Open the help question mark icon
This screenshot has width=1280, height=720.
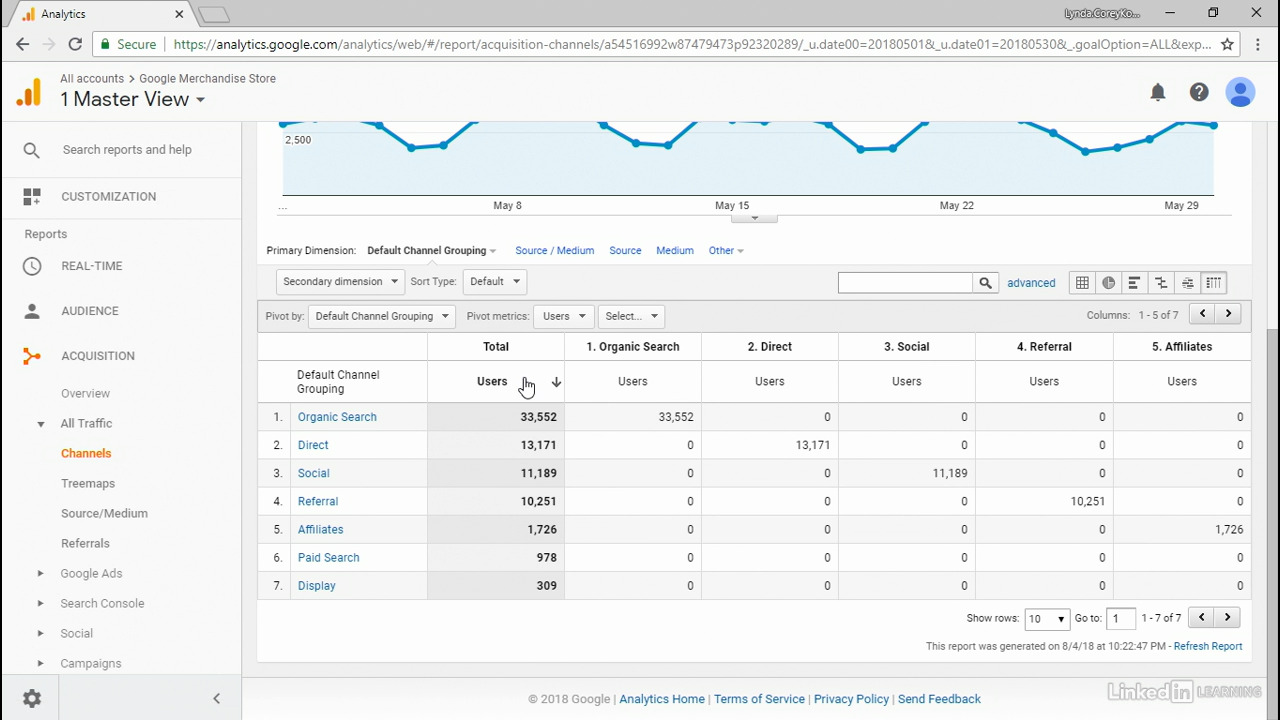1199,92
